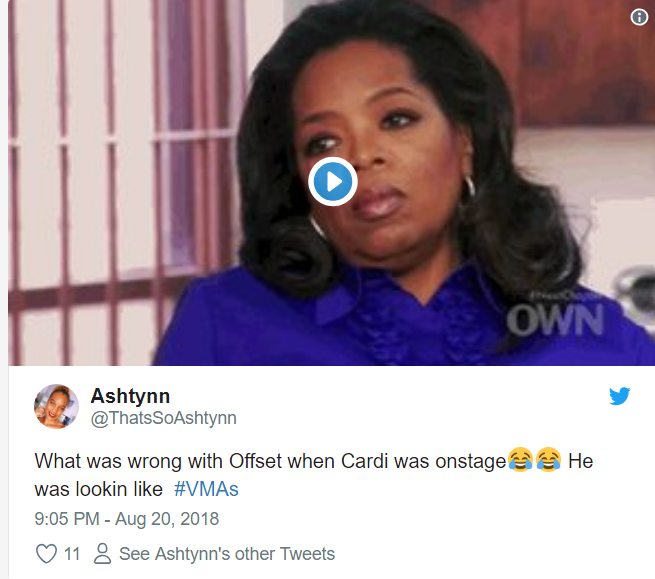The height and width of the screenshot is (579, 655).
Task: Open the tweet timestamp Aug 20, 2018
Action: coord(167,519)
